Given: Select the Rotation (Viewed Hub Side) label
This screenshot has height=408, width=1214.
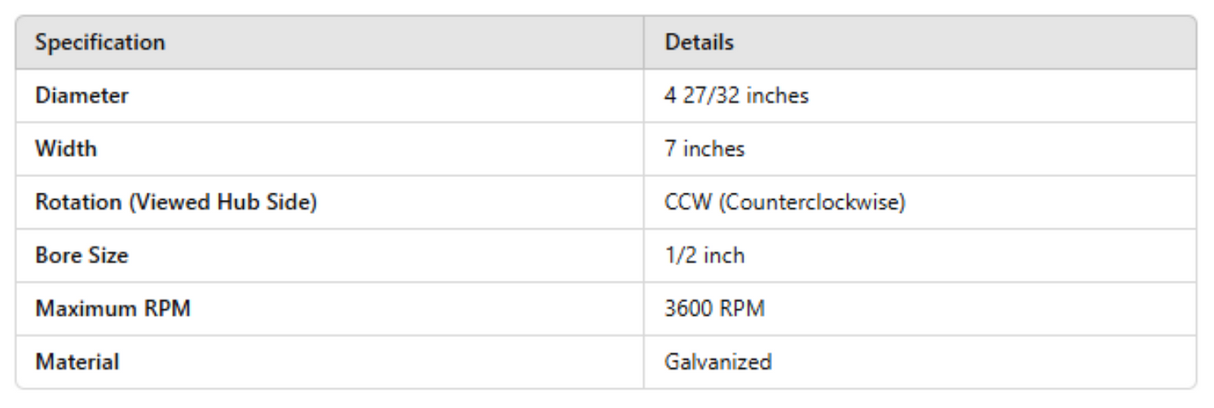Looking at the screenshot, I should (x=176, y=203).
